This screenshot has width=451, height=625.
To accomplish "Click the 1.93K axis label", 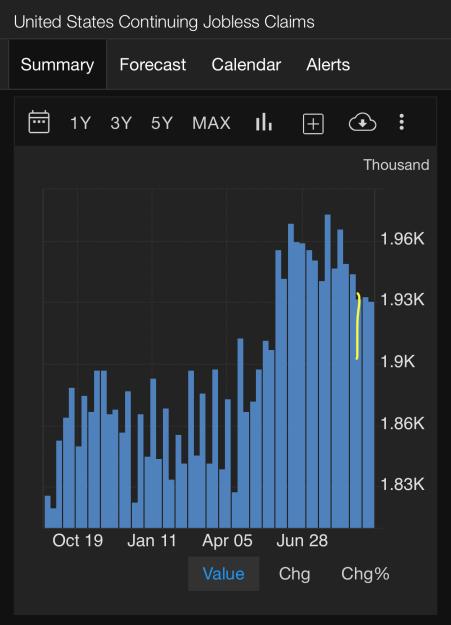I will (x=402, y=299).
